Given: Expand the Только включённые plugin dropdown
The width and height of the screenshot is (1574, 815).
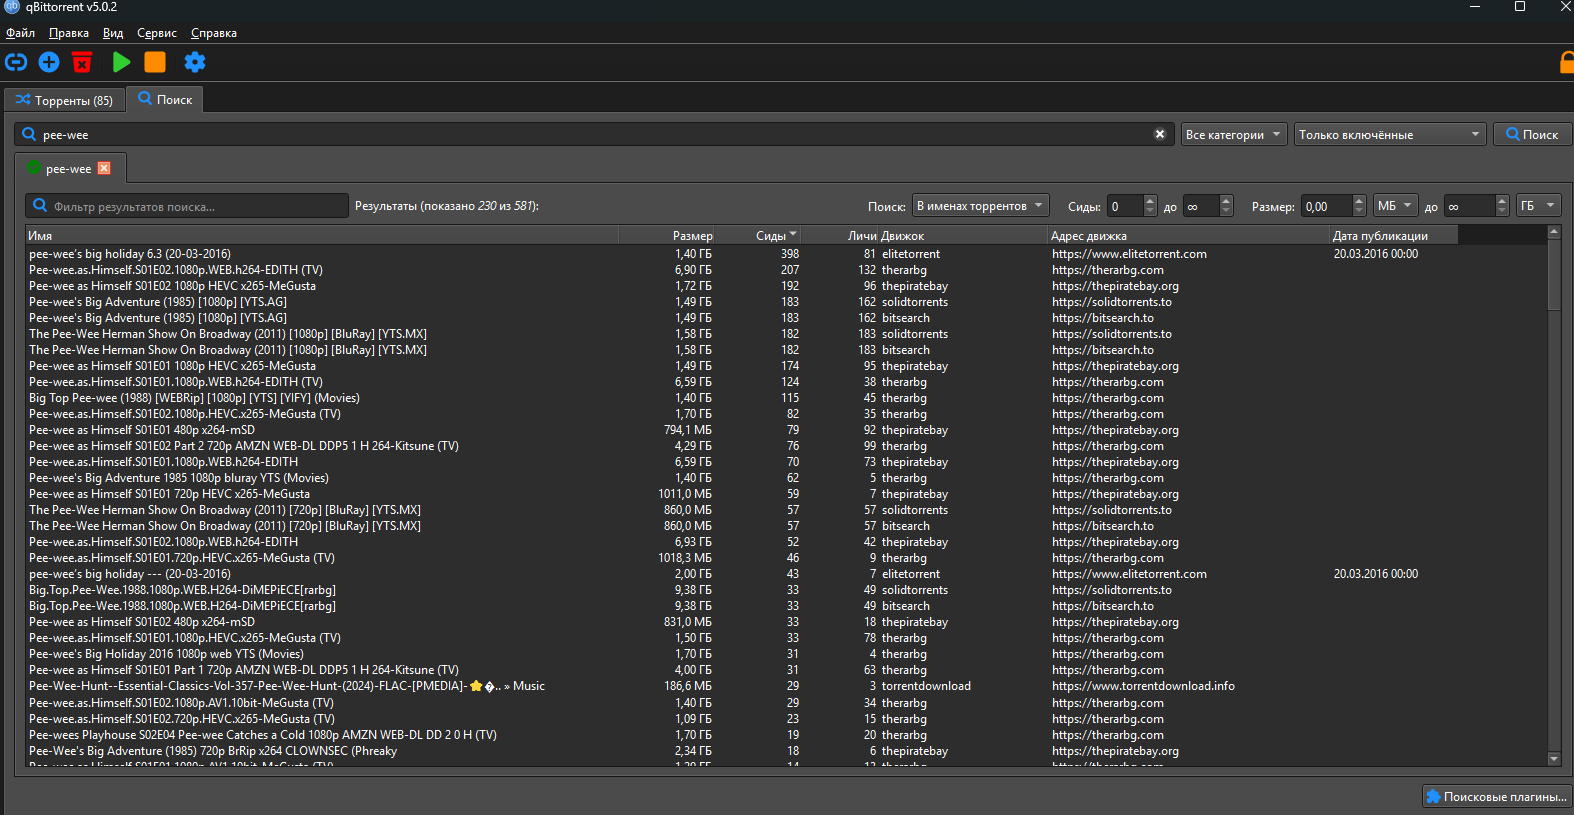Looking at the screenshot, I should click(x=1389, y=134).
